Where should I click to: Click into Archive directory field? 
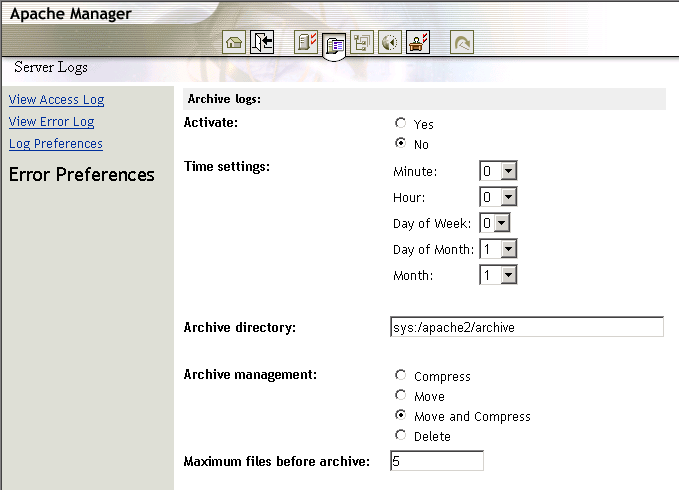click(x=527, y=327)
